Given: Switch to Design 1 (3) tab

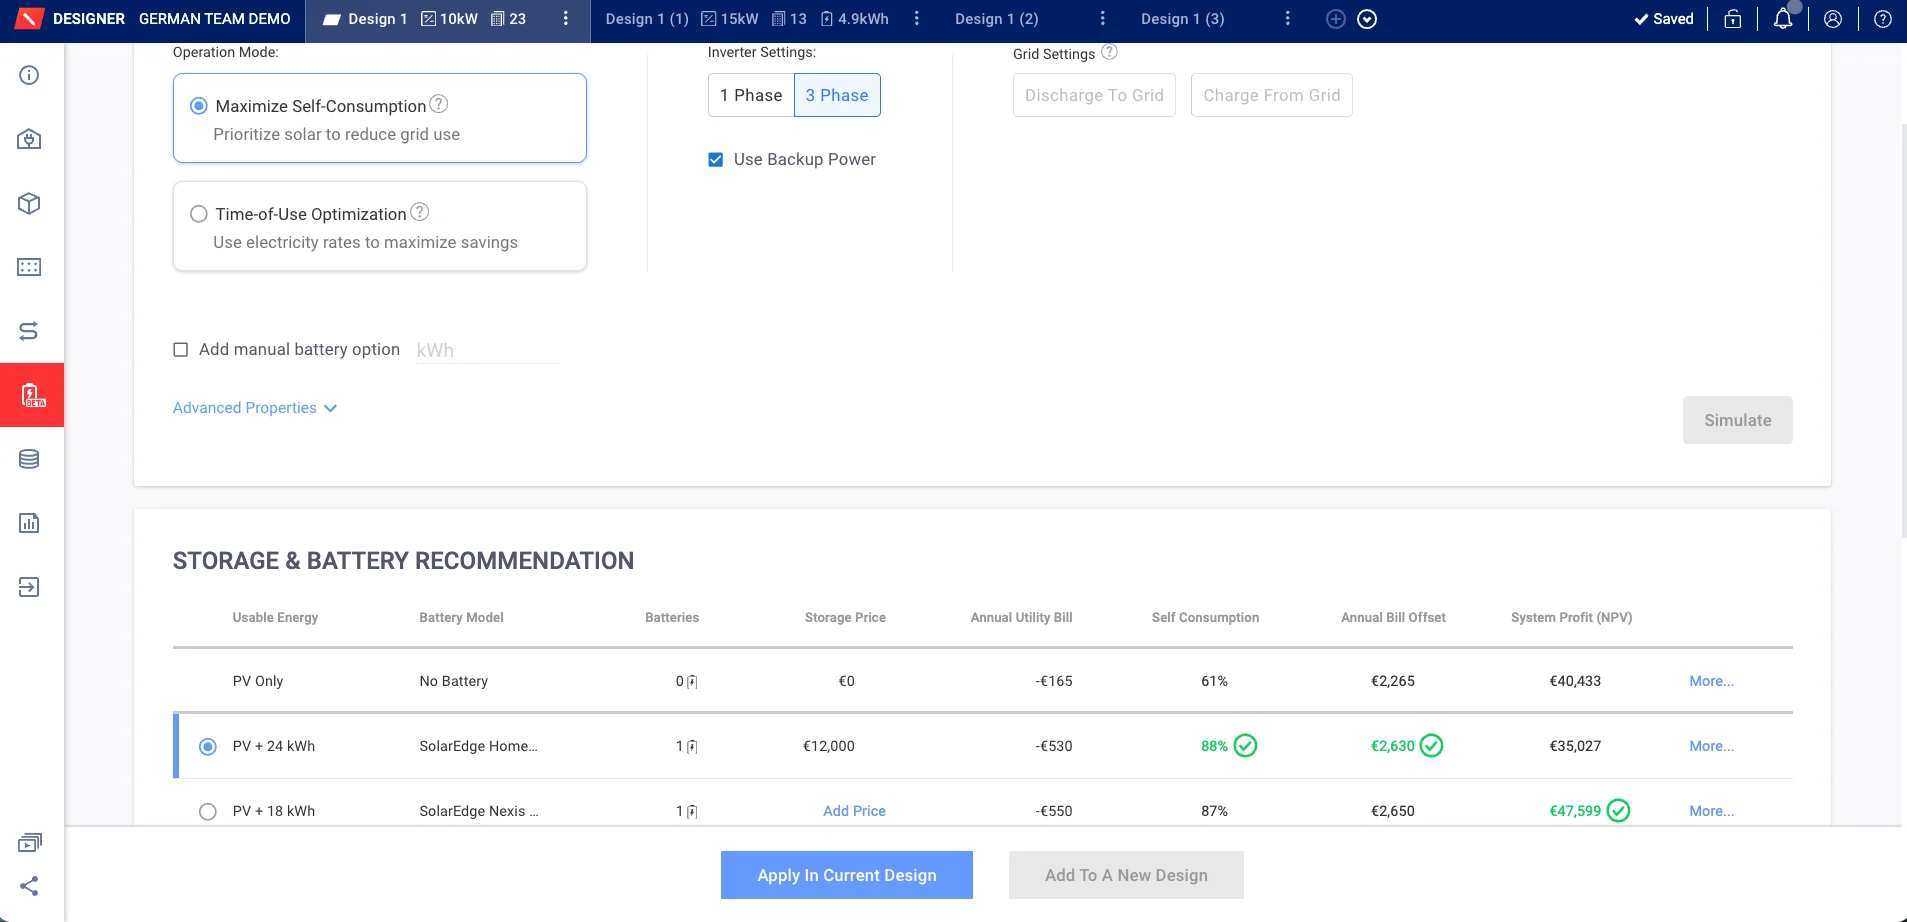Looking at the screenshot, I should (x=1183, y=19).
